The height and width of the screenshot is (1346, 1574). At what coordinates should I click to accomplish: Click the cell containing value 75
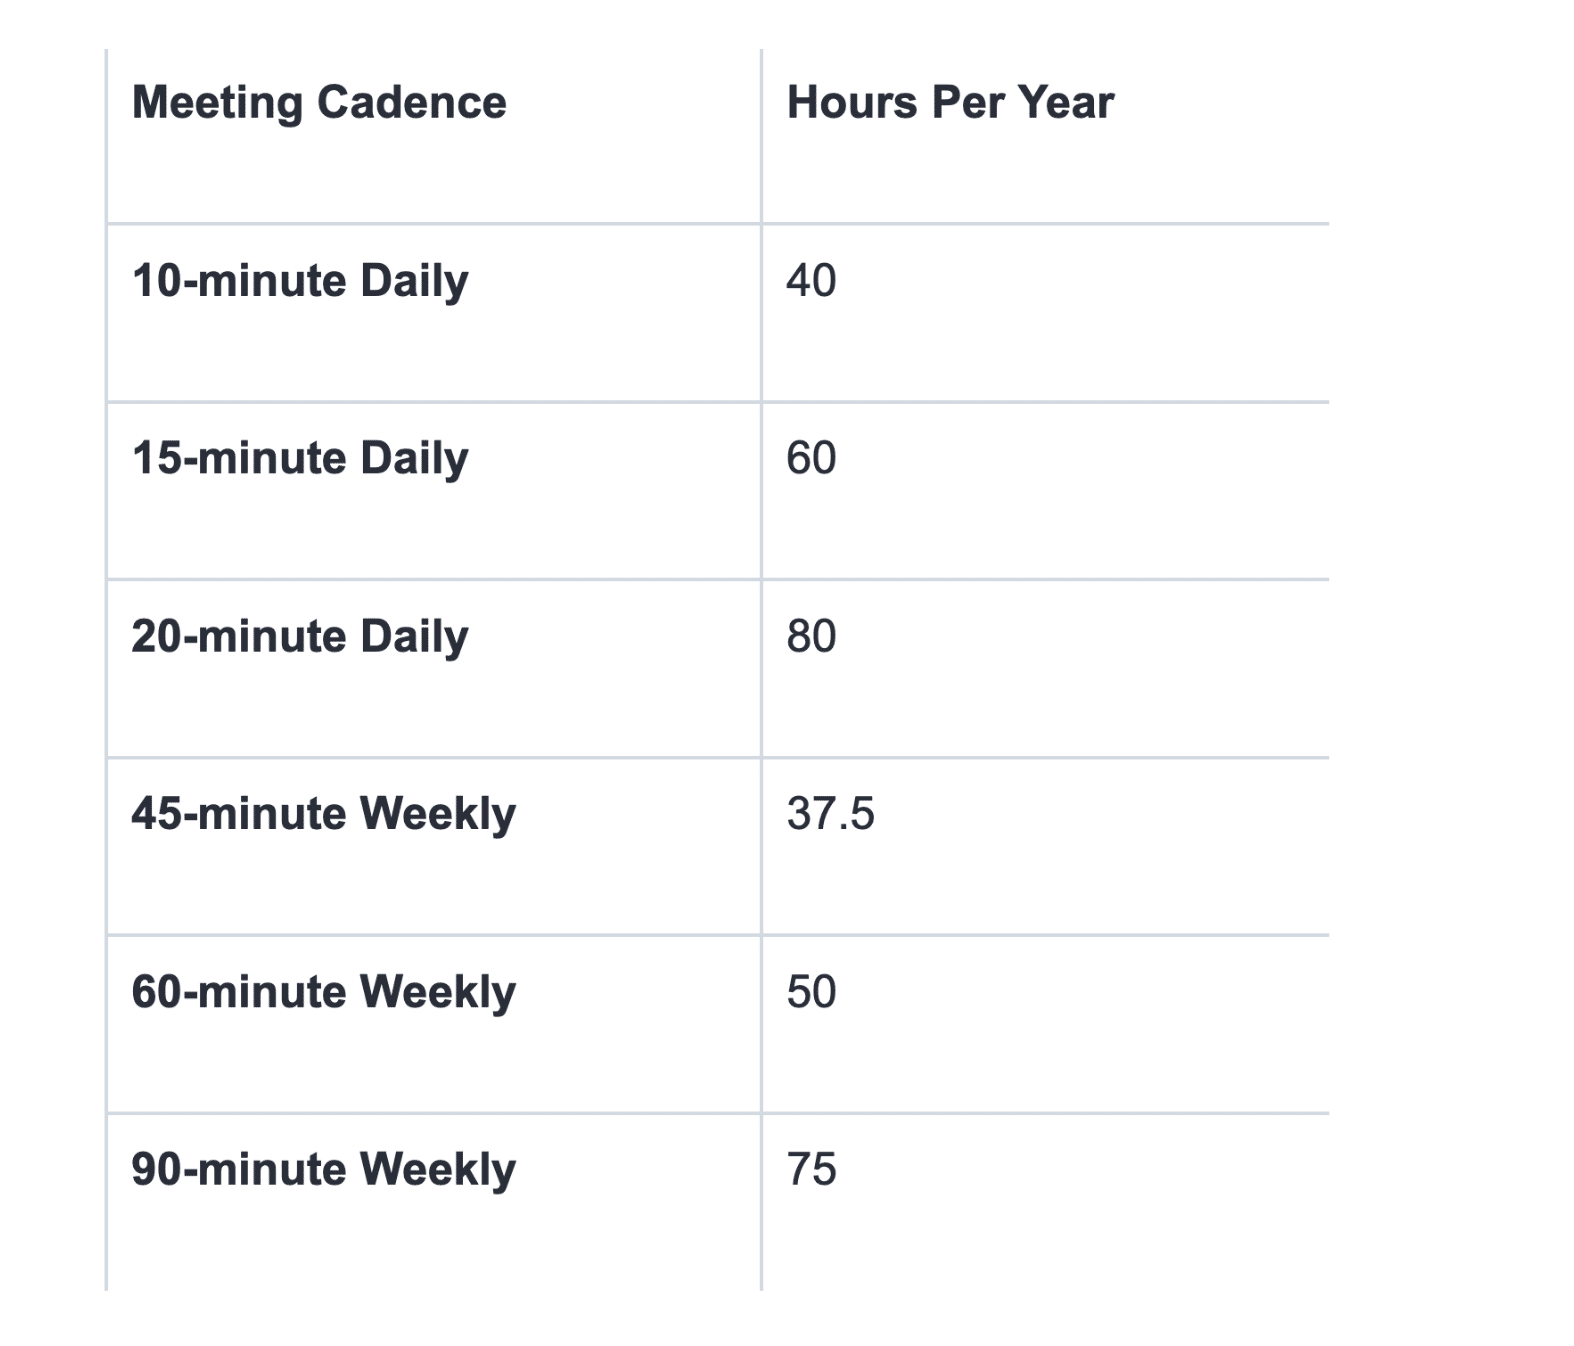tap(1045, 1202)
